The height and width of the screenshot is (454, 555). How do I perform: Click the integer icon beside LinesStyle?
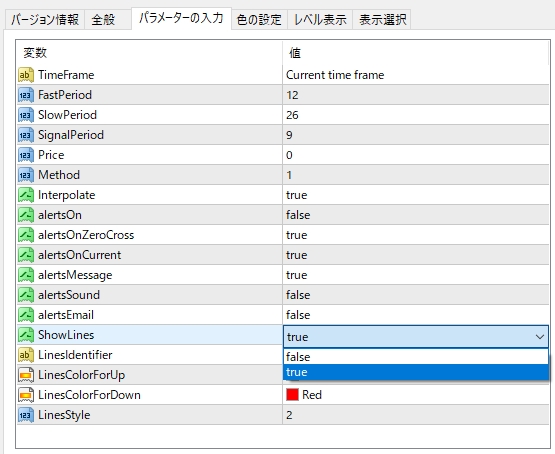(x=26, y=415)
